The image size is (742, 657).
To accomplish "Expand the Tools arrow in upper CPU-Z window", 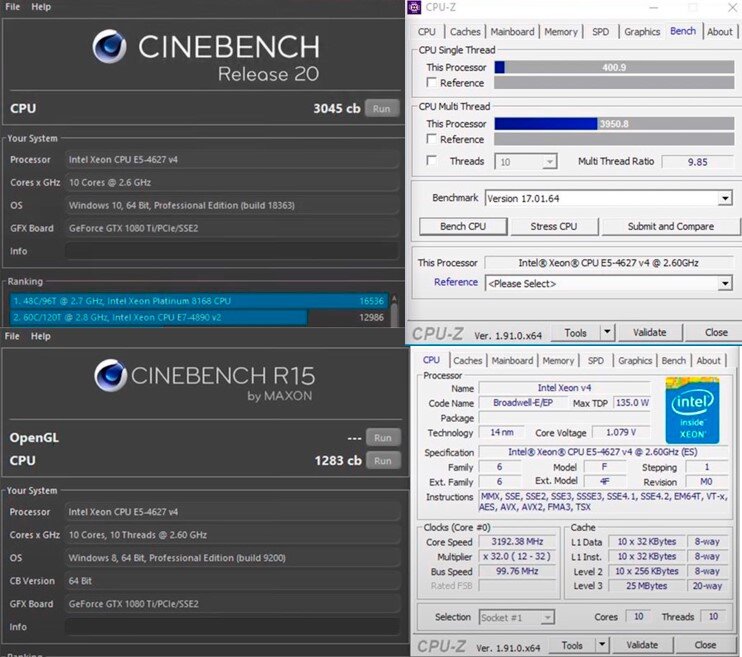I will click(x=607, y=332).
